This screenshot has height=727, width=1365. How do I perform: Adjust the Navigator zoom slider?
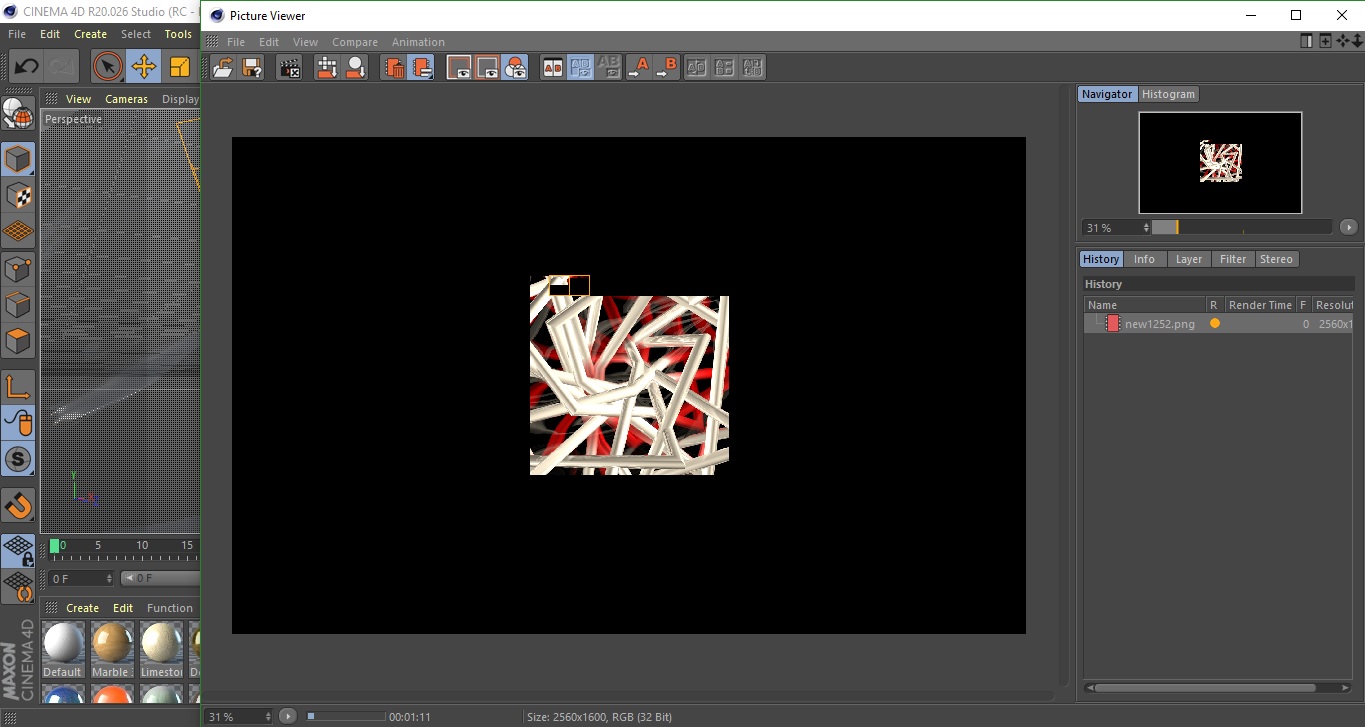(x=1242, y=227)
